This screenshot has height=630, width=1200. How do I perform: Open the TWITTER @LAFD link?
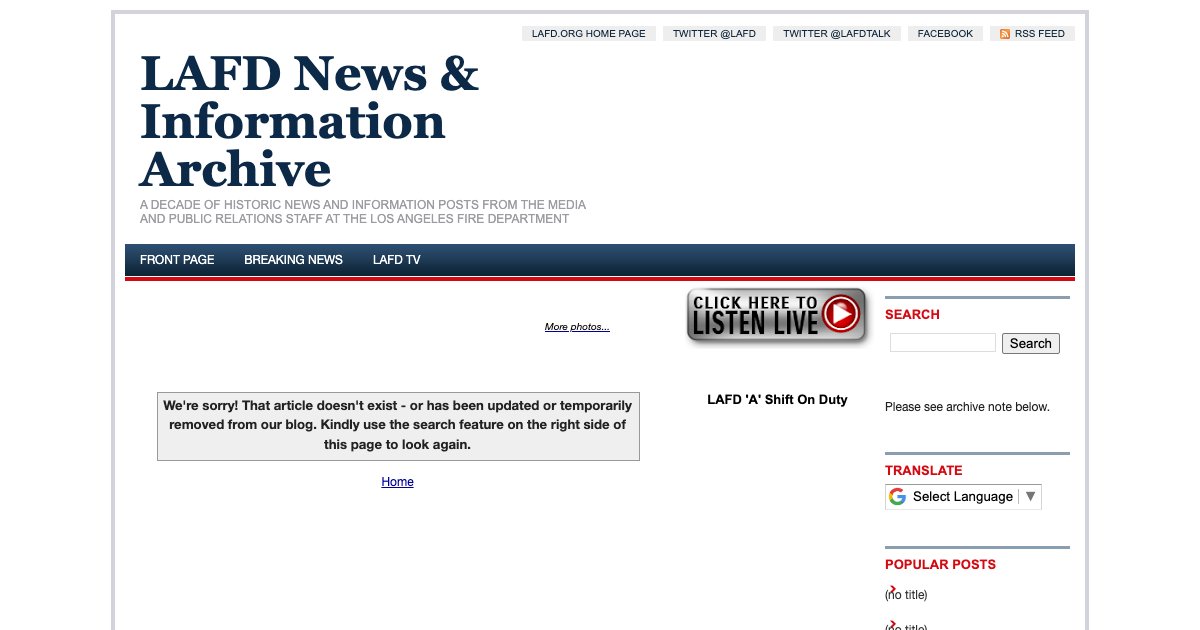pyautogui.click(x=714, y=34)
